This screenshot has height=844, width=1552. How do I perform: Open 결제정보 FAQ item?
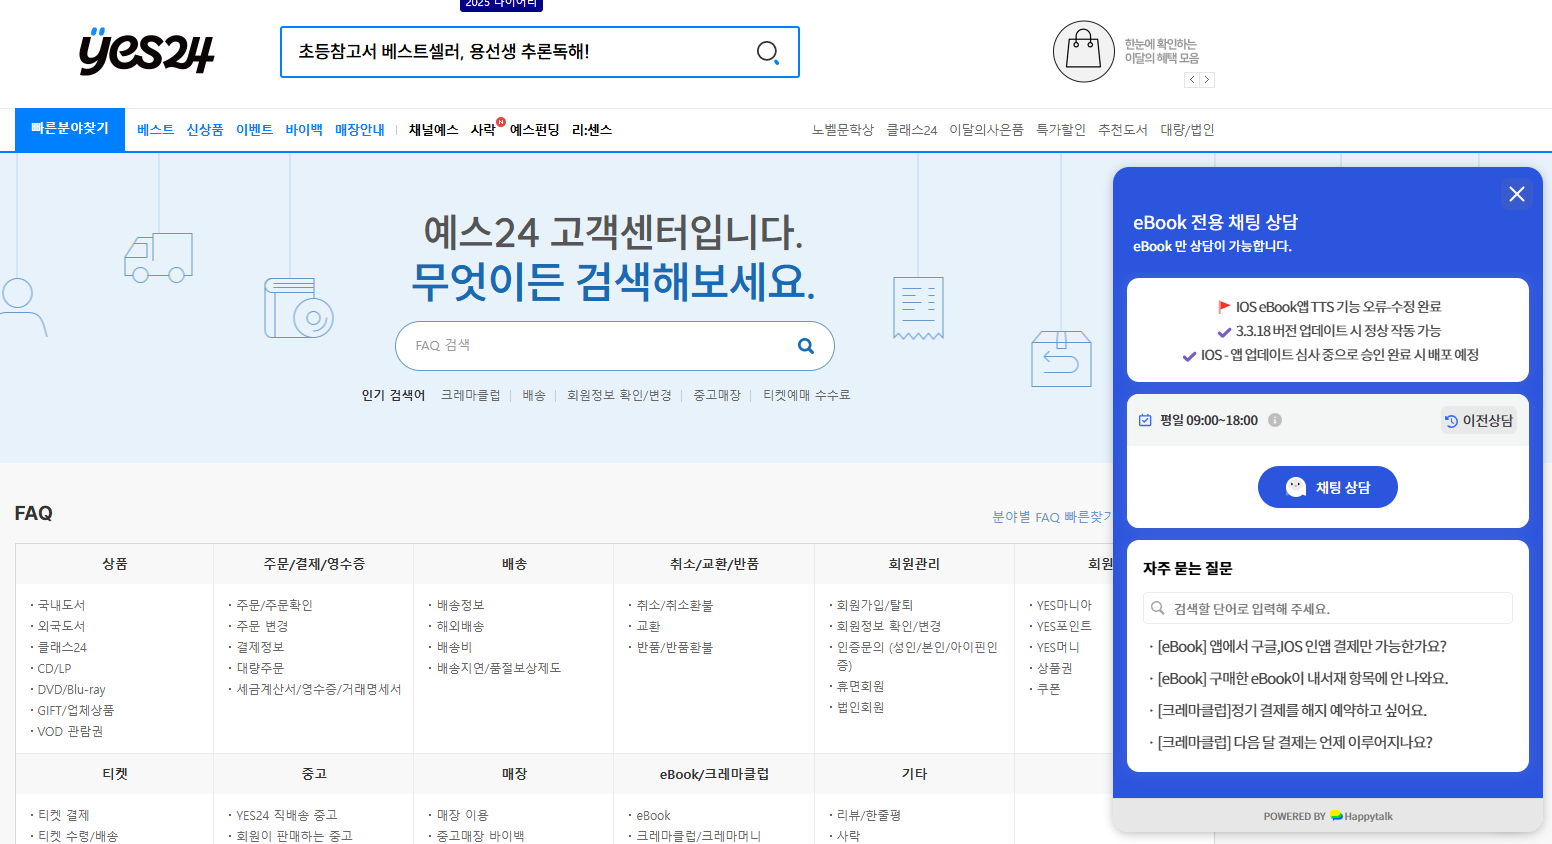[260, 647]
